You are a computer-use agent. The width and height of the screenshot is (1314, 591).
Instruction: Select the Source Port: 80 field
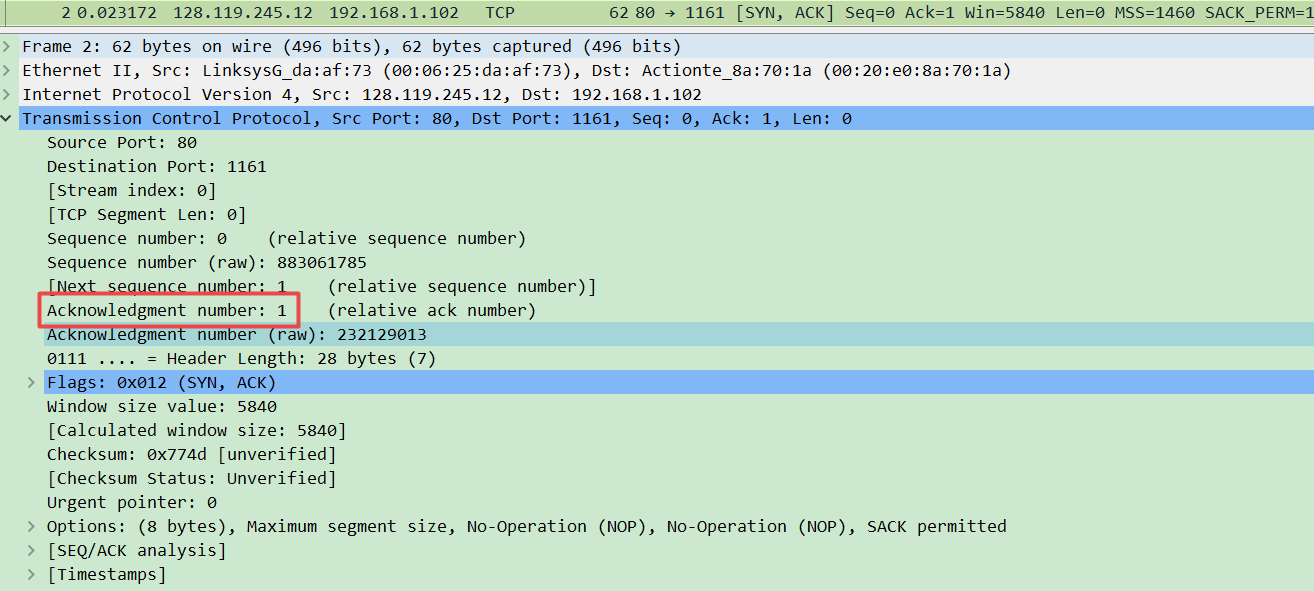tap(122, 143)
